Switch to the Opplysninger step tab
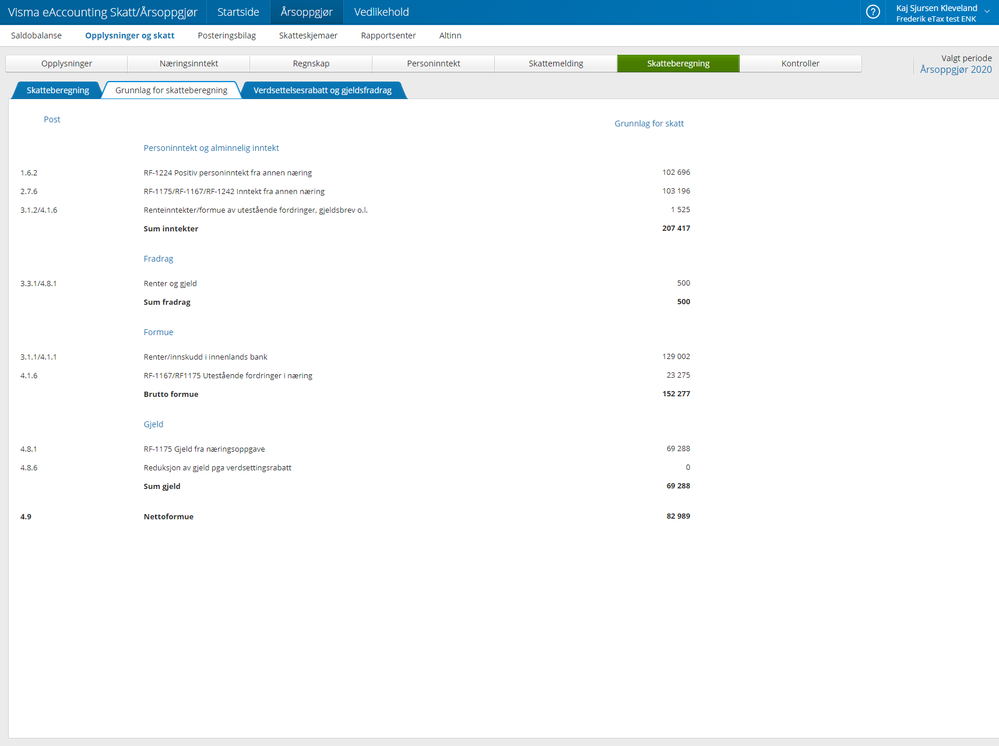Image resolution: width=999 pixels, height=746 pixels. click(67, 64)
